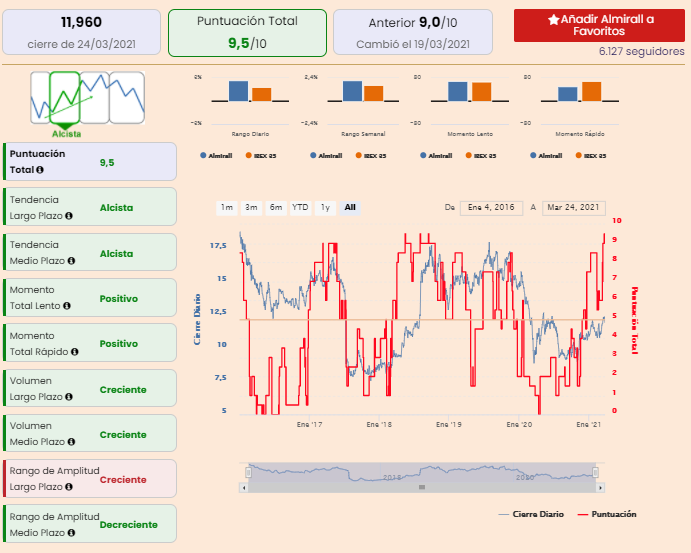Image resolution: width=691 pixels, height=553 pixels.
Task: Select the All chart range
Action: (x=350, y=208)
